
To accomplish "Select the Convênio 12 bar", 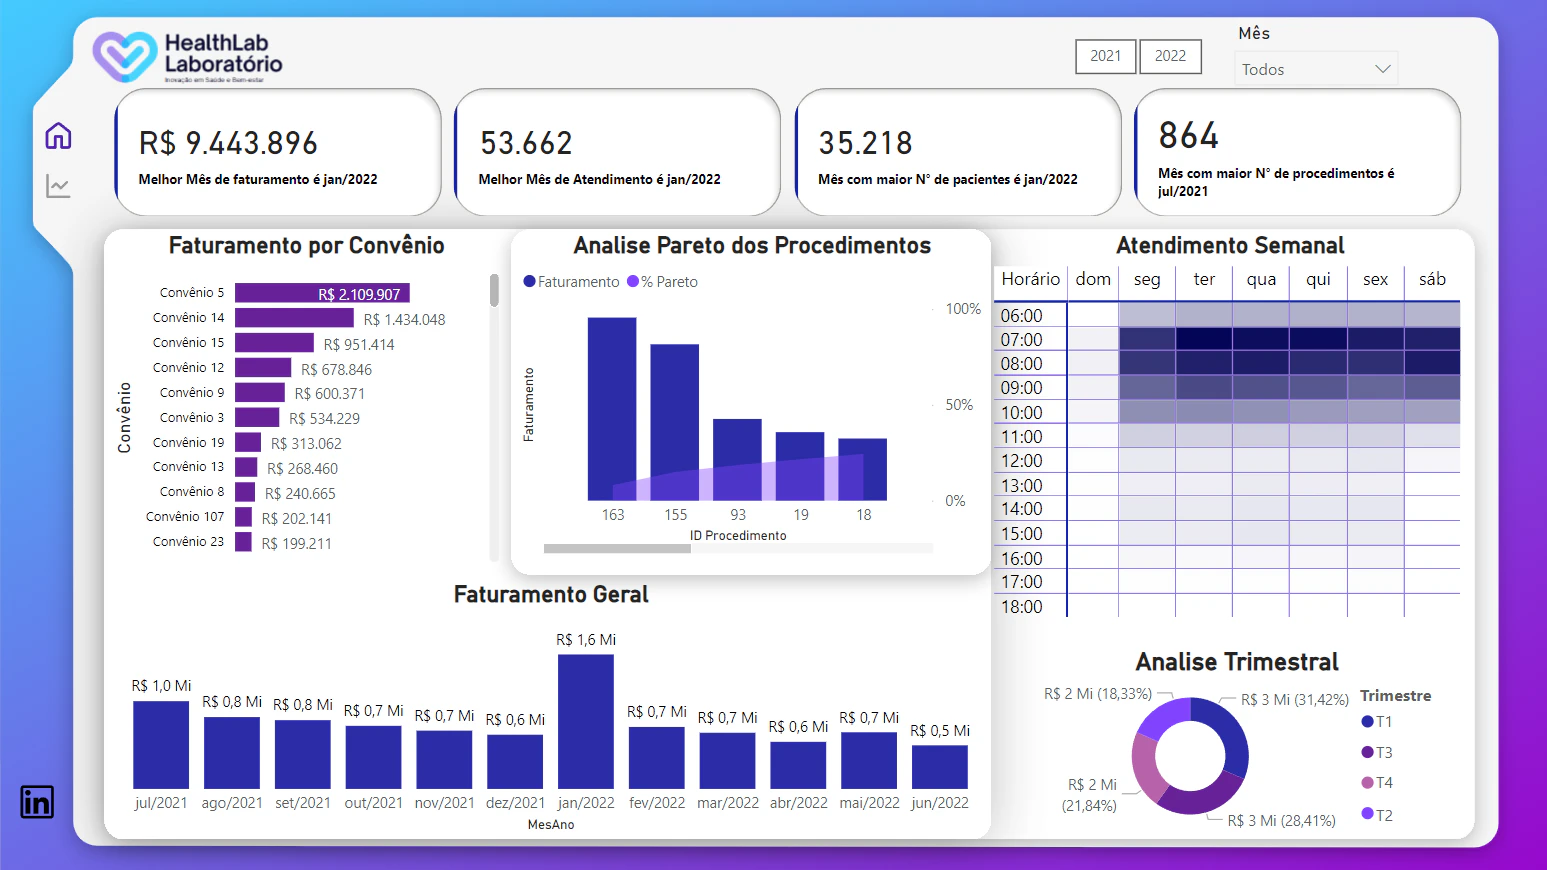I will click(263, 368).
